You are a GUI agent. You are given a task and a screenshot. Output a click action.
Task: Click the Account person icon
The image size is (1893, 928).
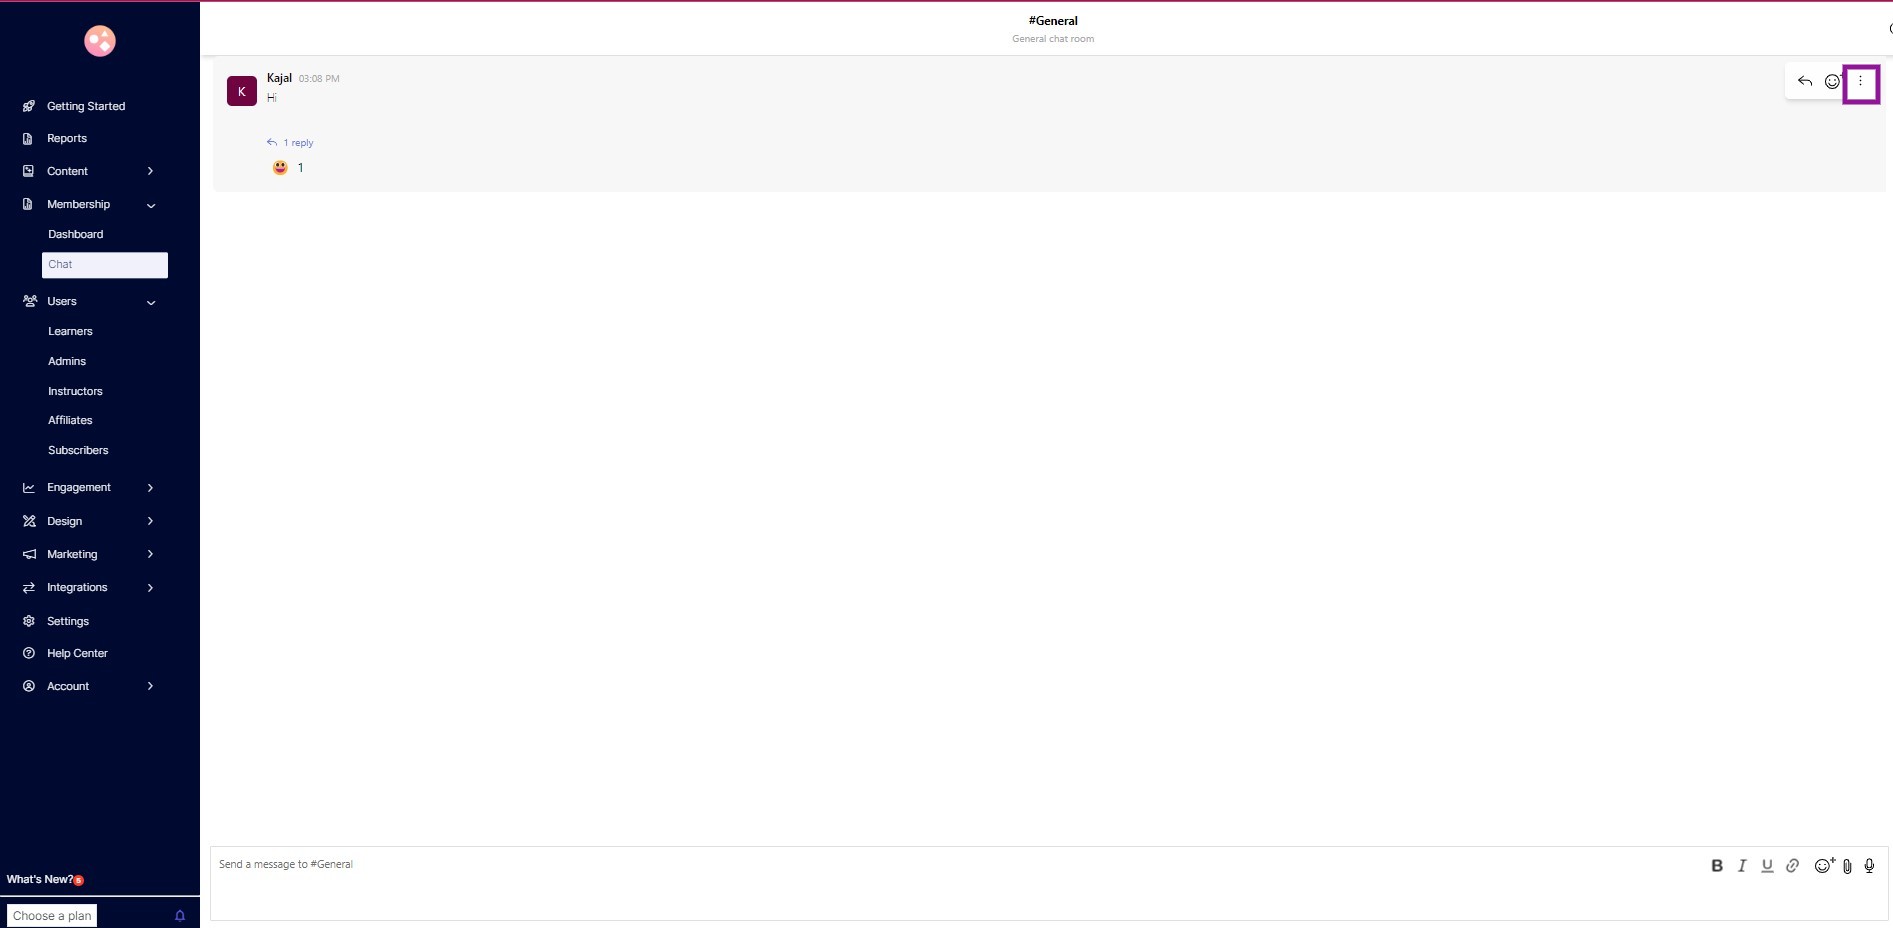(29, 686)
